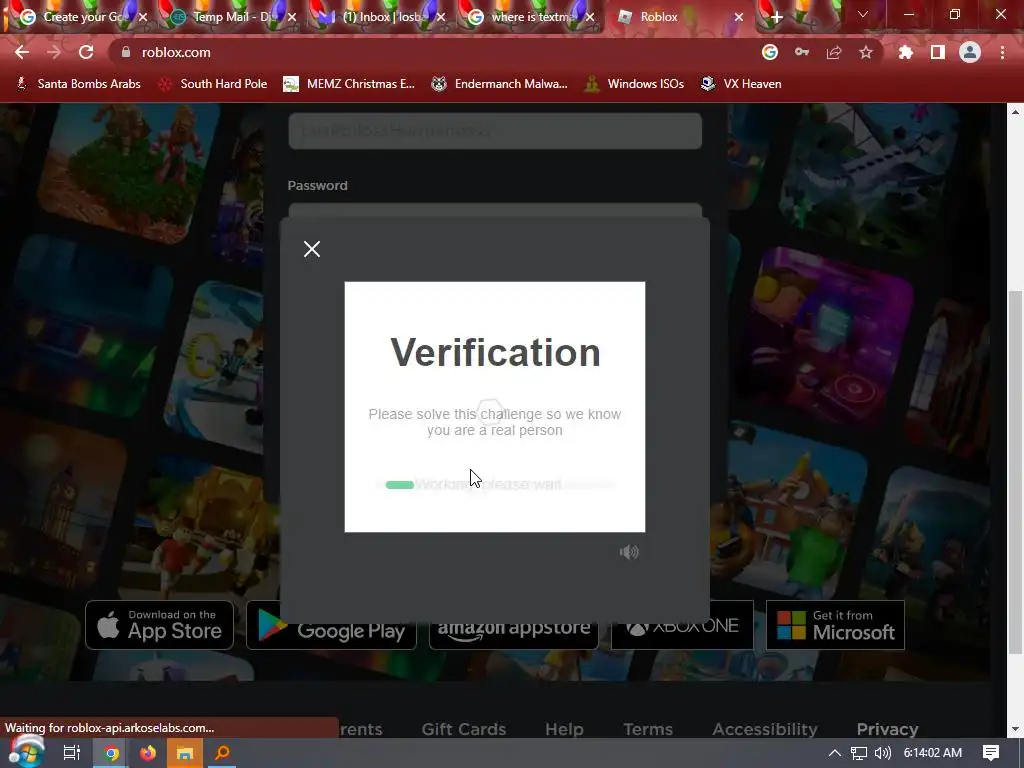This screenshot has height=768, width=1024.
Task: Open South Hard Pole bookmark
Action: pyautogui.click(x=213, y=84)
